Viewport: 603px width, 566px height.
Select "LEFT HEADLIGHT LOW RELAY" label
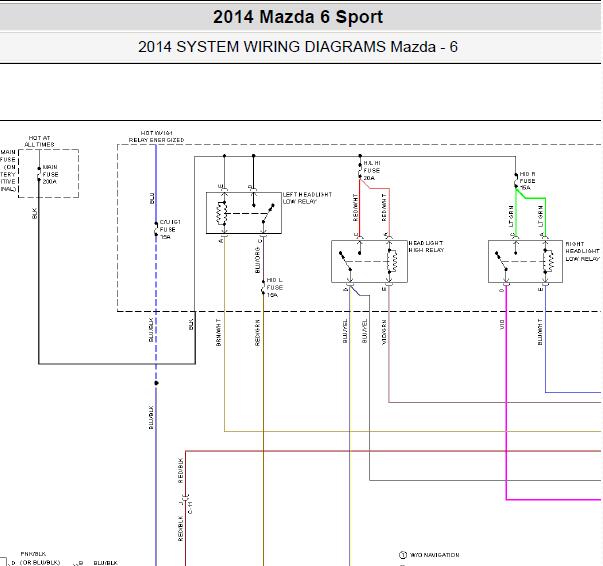click(x=307, y=198)
